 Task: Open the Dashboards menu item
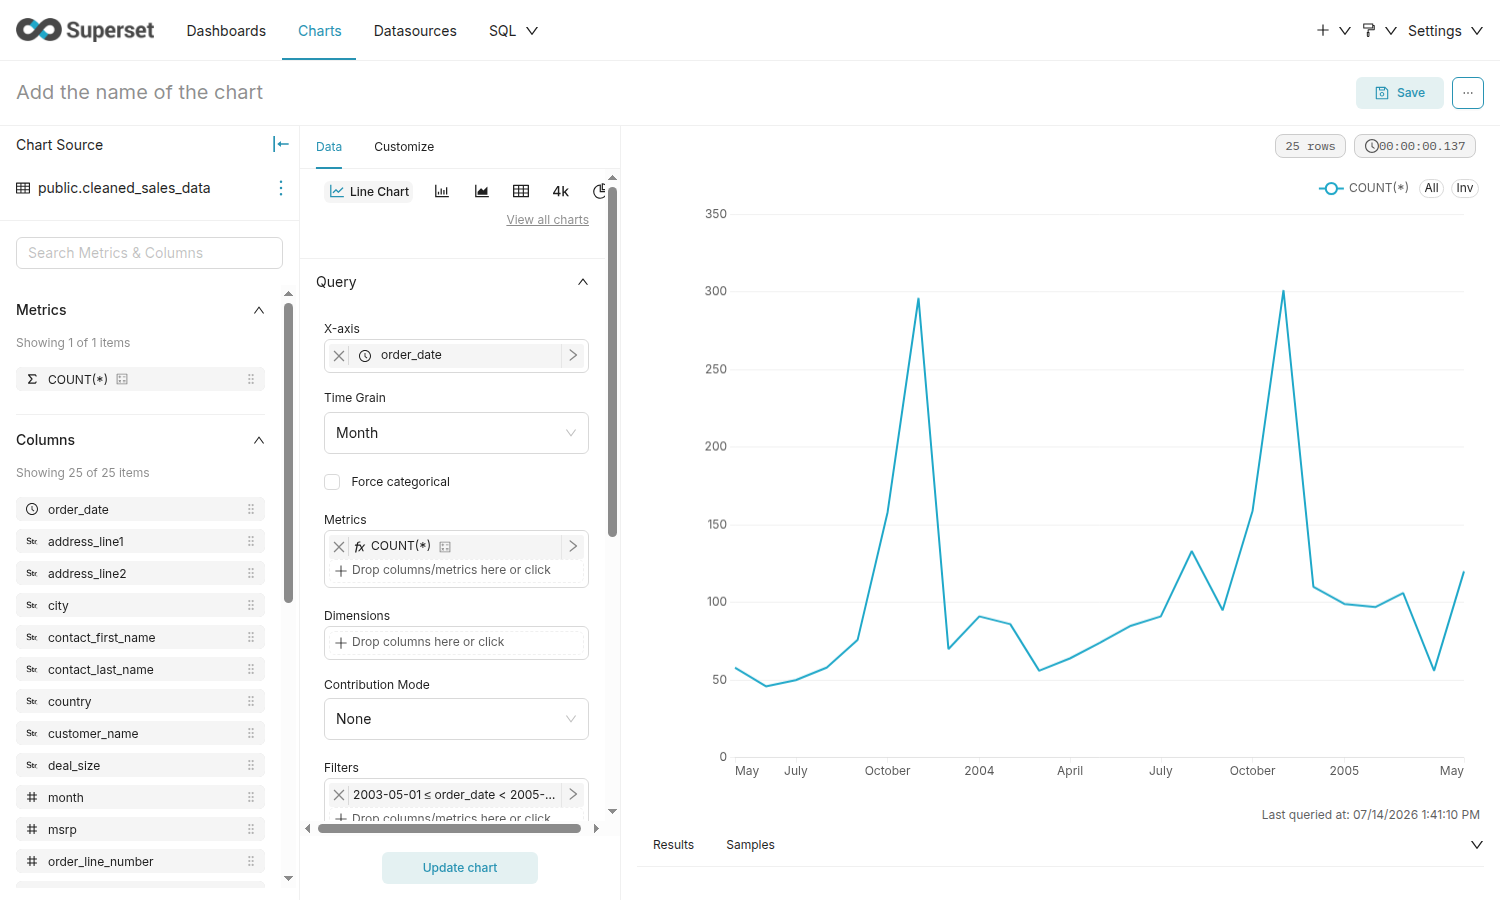(226, 31)
